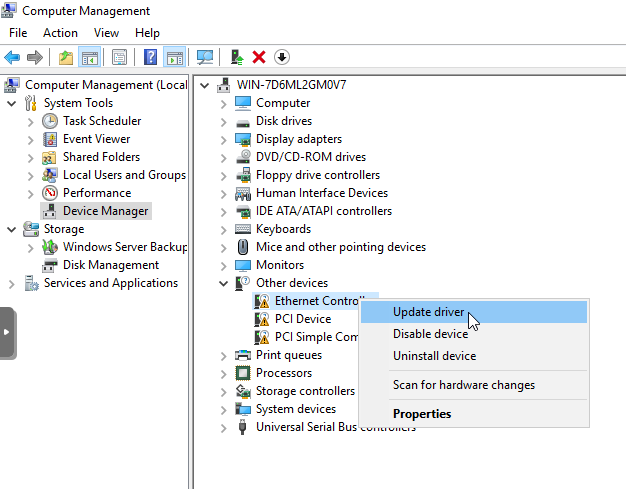This screenshot has width=626, height=489.
Task: Collapse the Other devices category
Action: coord(224,283)
